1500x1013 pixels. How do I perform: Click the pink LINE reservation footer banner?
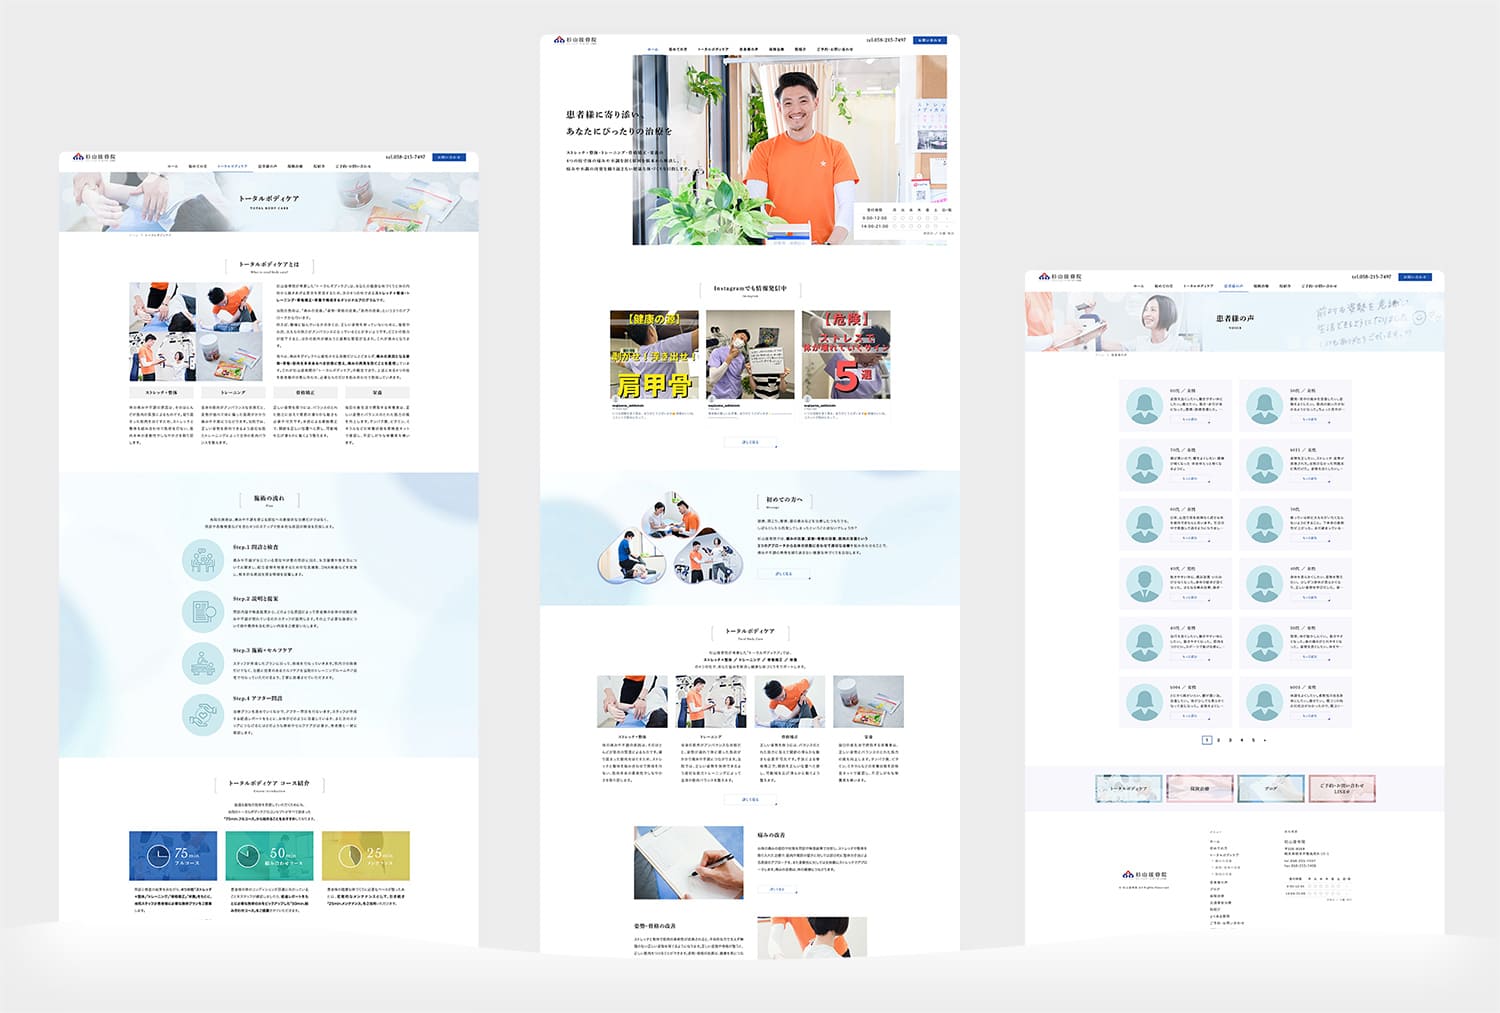1341,788
